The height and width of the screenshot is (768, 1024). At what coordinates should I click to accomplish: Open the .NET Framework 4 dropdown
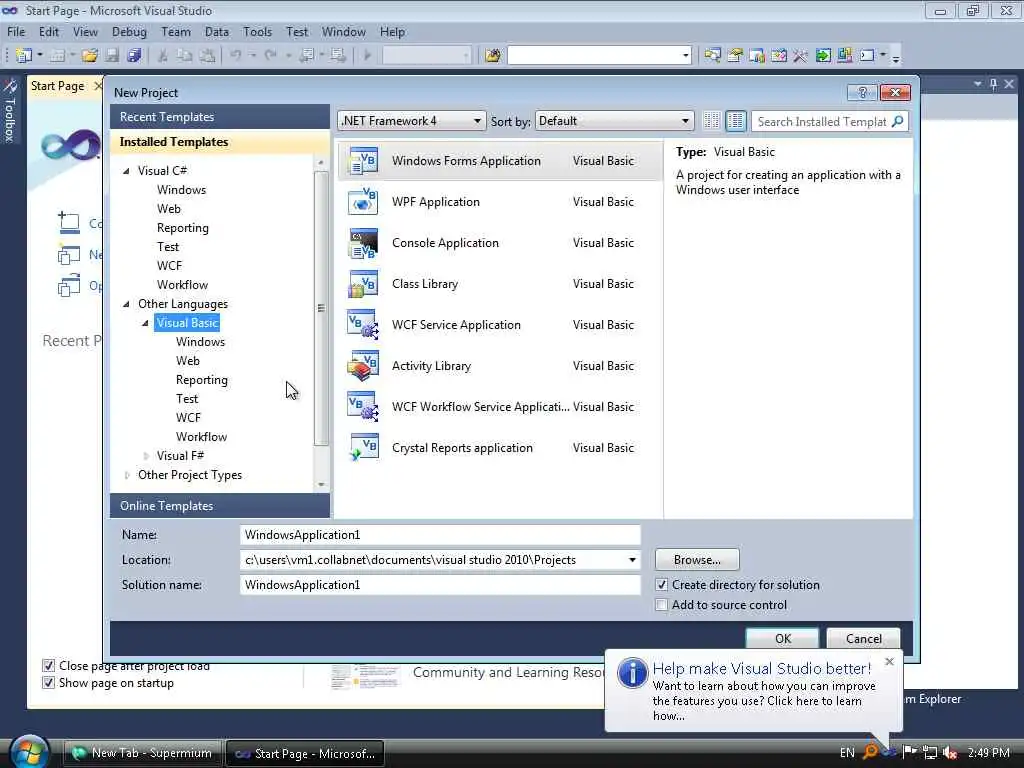click(411, 121)
